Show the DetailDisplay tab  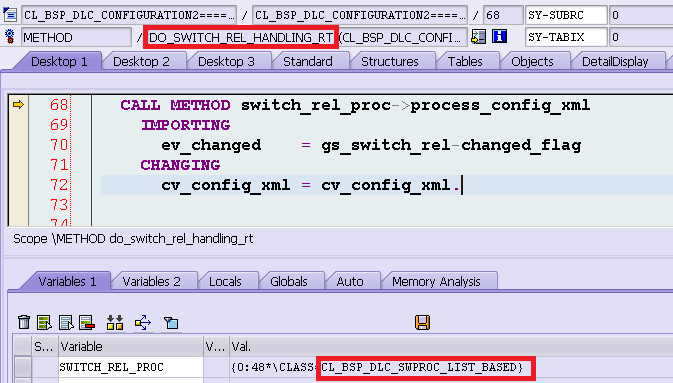click(x=615, y=61)
